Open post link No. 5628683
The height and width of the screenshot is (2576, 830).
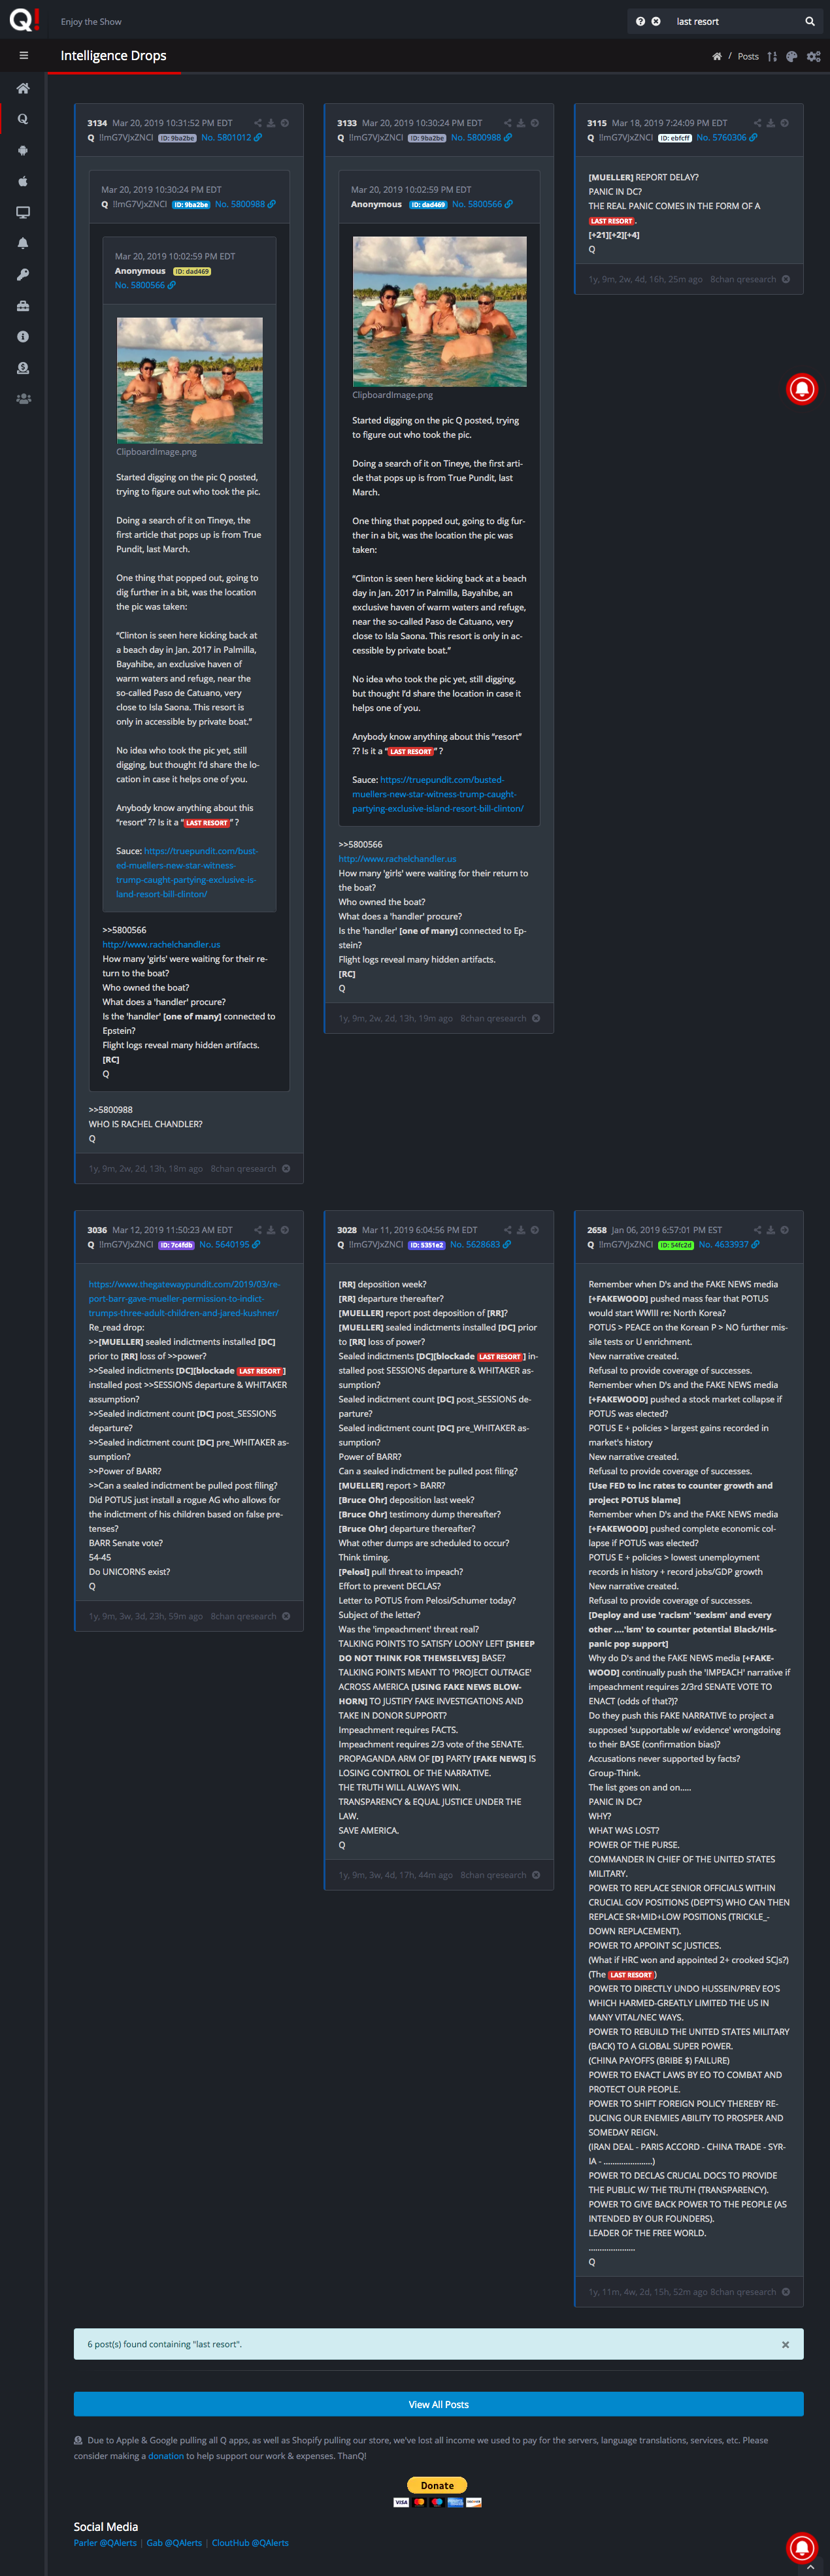coord(480,1245)
